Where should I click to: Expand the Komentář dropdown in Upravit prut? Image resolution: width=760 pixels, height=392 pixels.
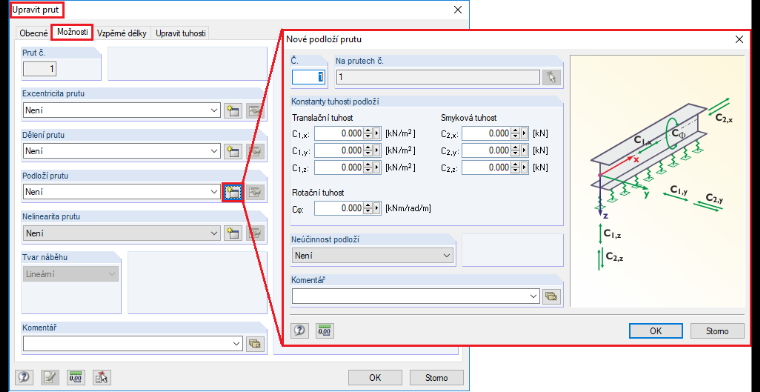click(236, 344)
